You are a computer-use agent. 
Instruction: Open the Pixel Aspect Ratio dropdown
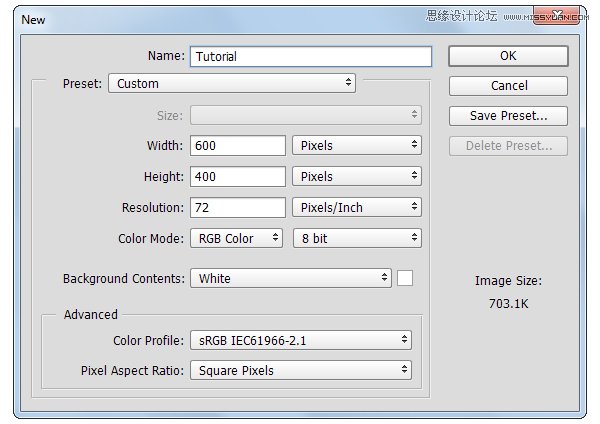[300, 371]
